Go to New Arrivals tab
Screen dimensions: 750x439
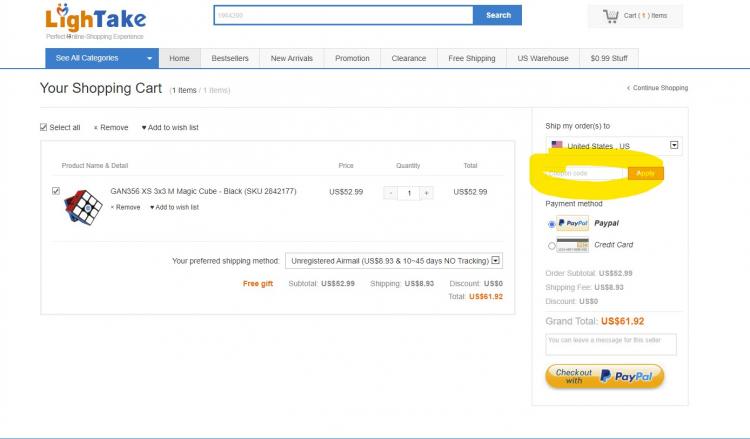(292, 58)
